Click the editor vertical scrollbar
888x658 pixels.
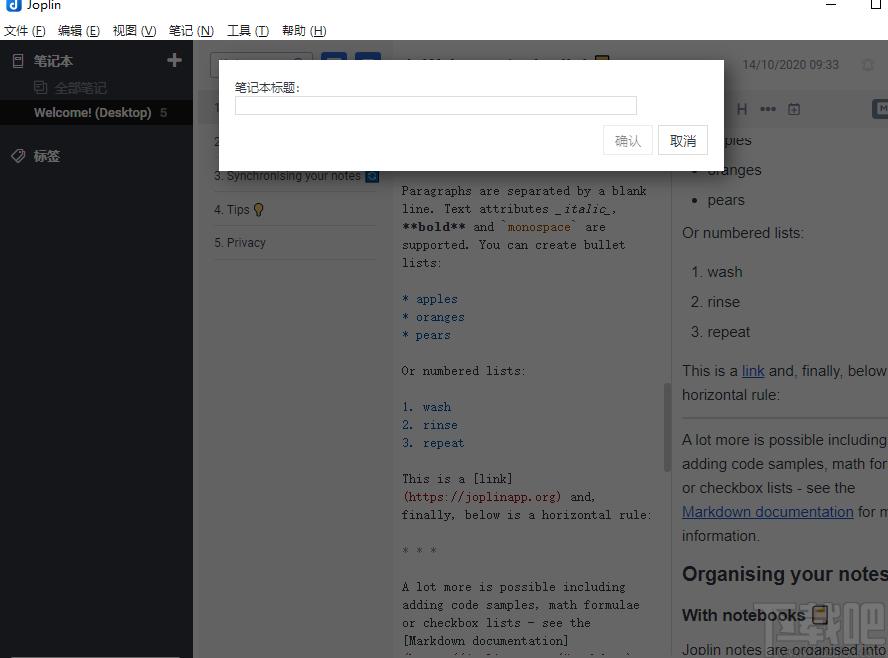pos(667,428)
